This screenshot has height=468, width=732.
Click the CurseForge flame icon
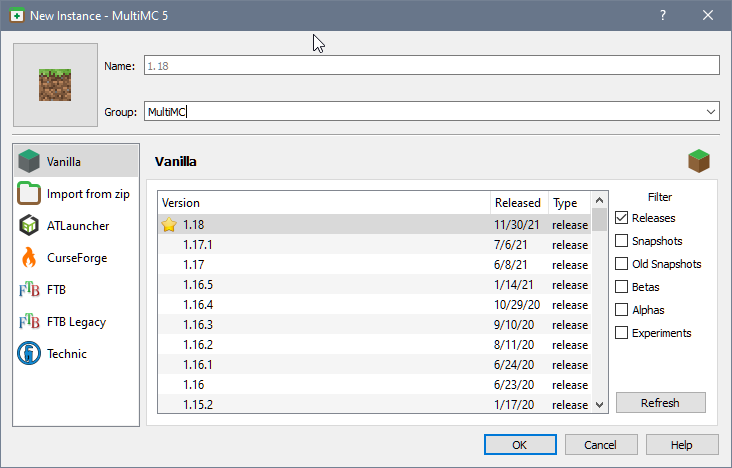click(x=29, y=257)
